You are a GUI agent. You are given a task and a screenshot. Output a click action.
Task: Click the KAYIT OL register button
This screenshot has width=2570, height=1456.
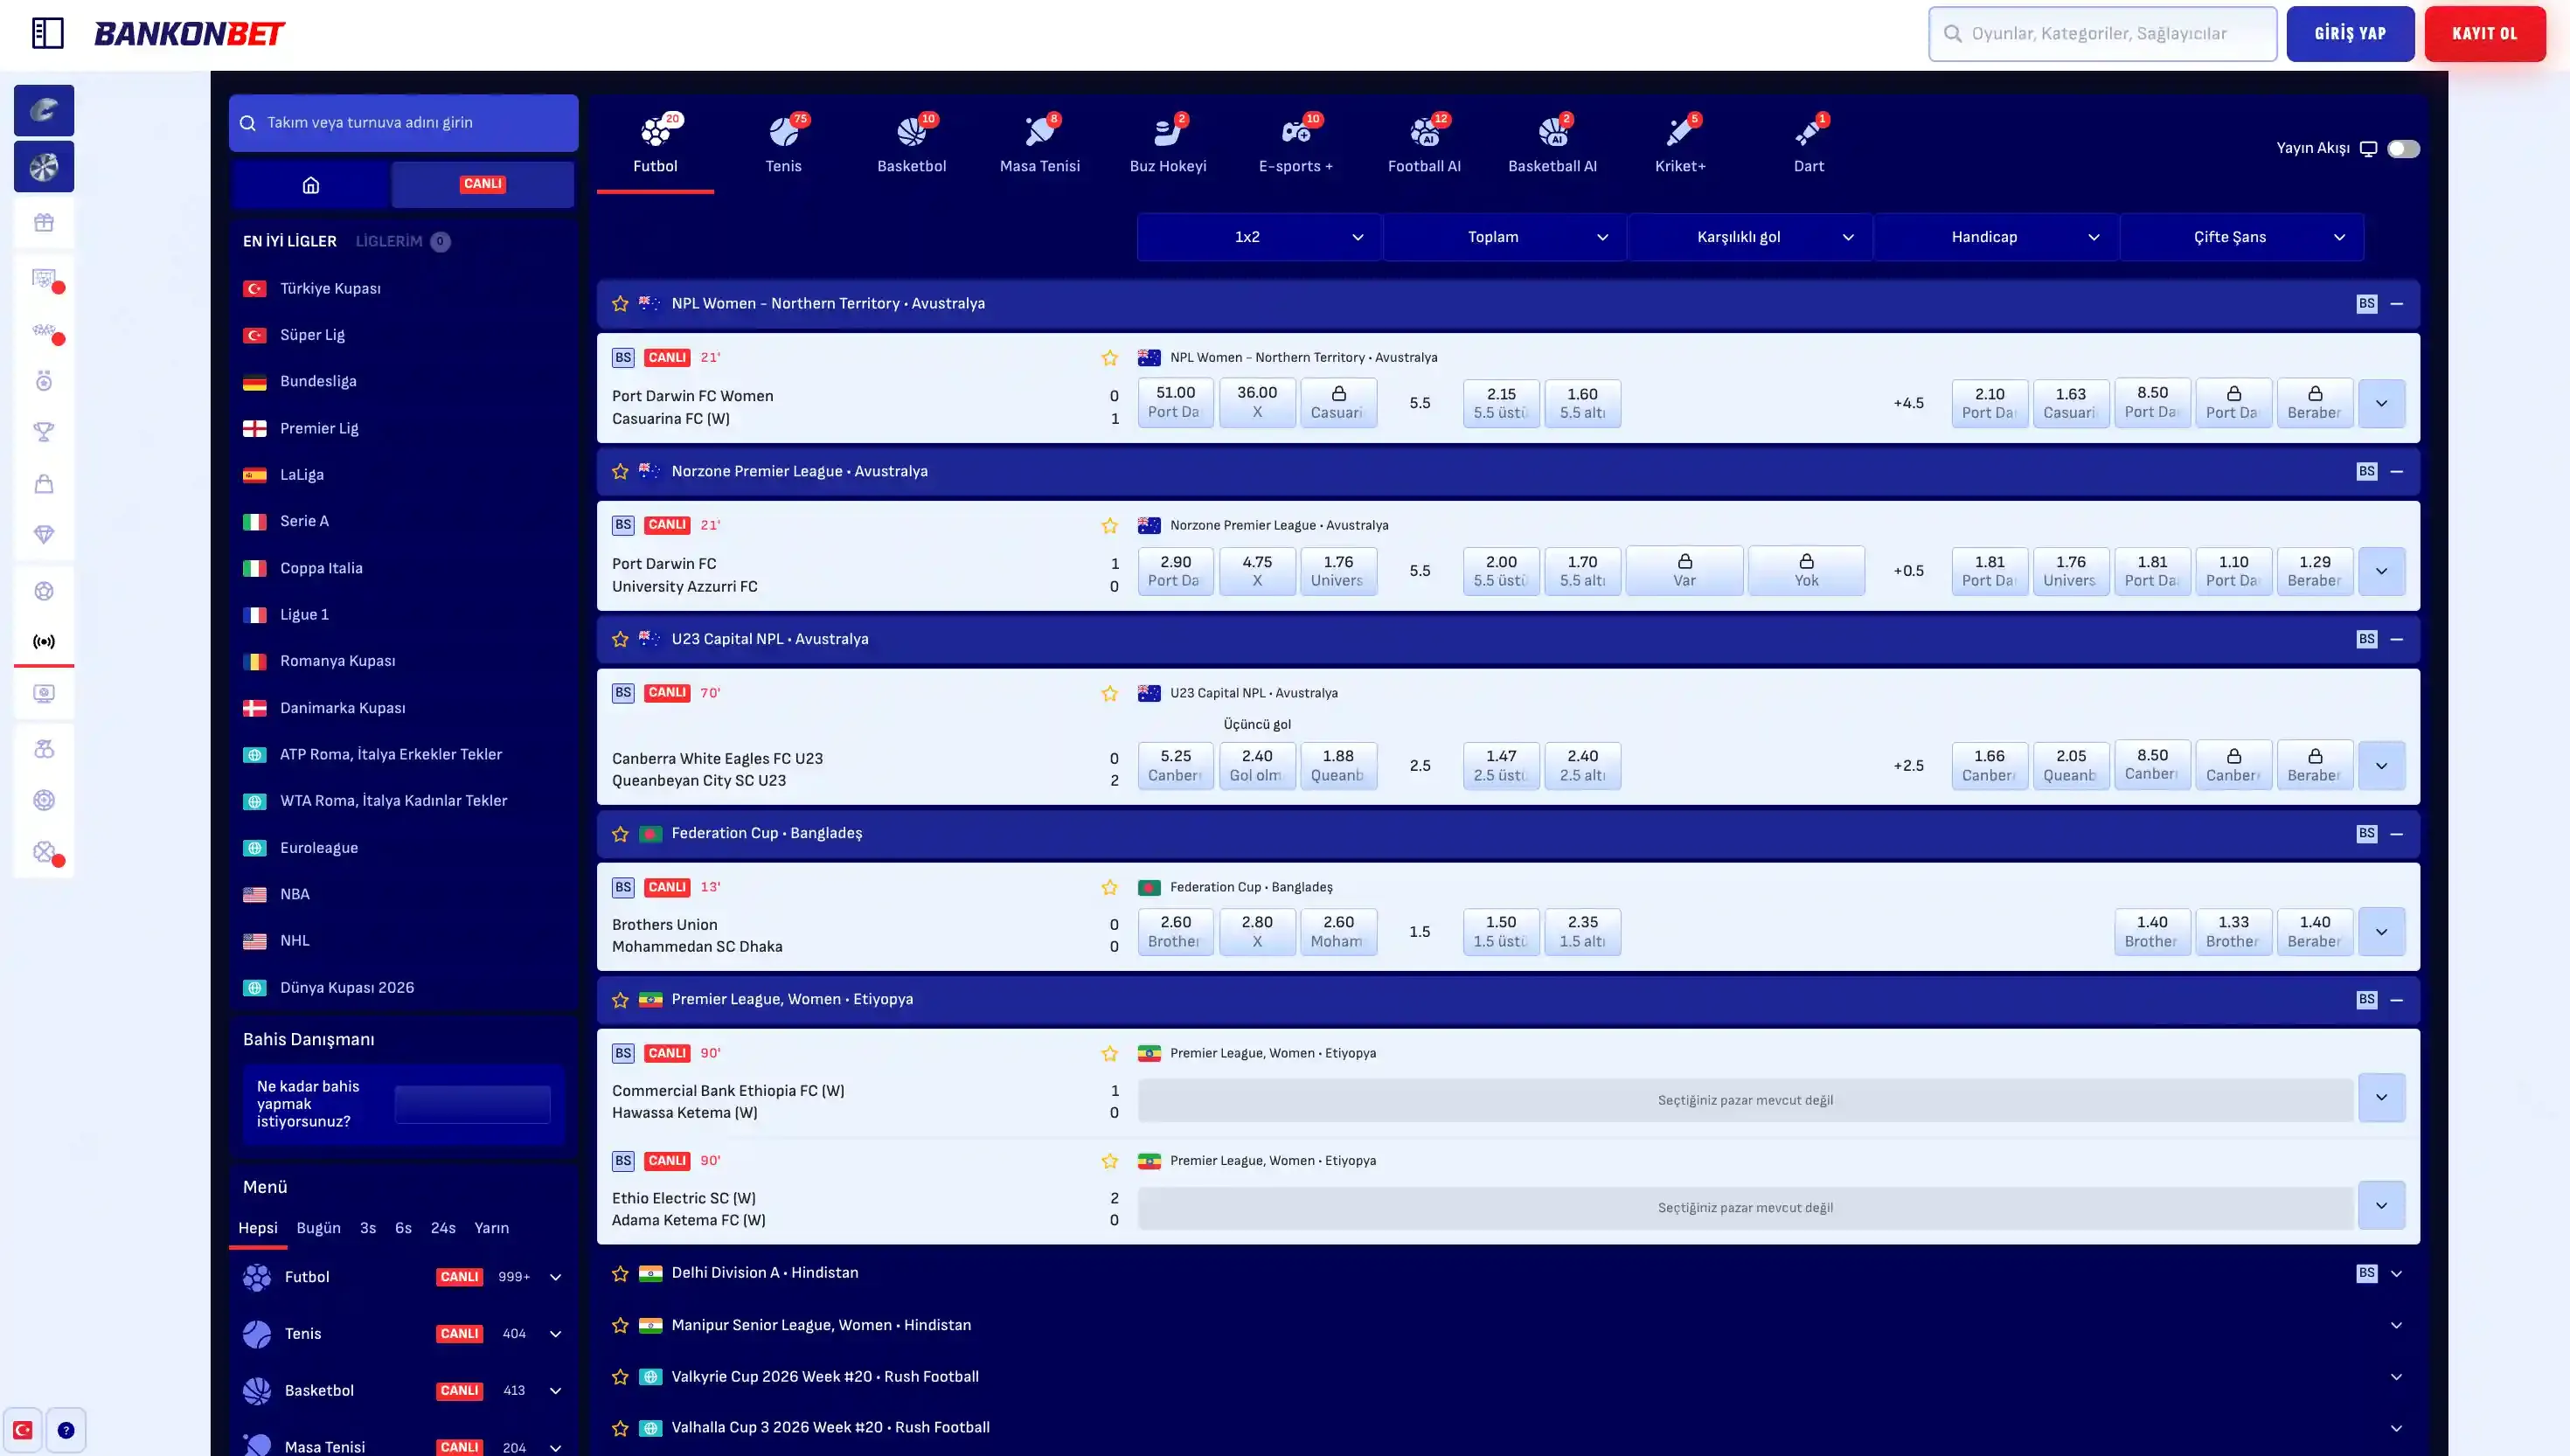click(2485, 34)
